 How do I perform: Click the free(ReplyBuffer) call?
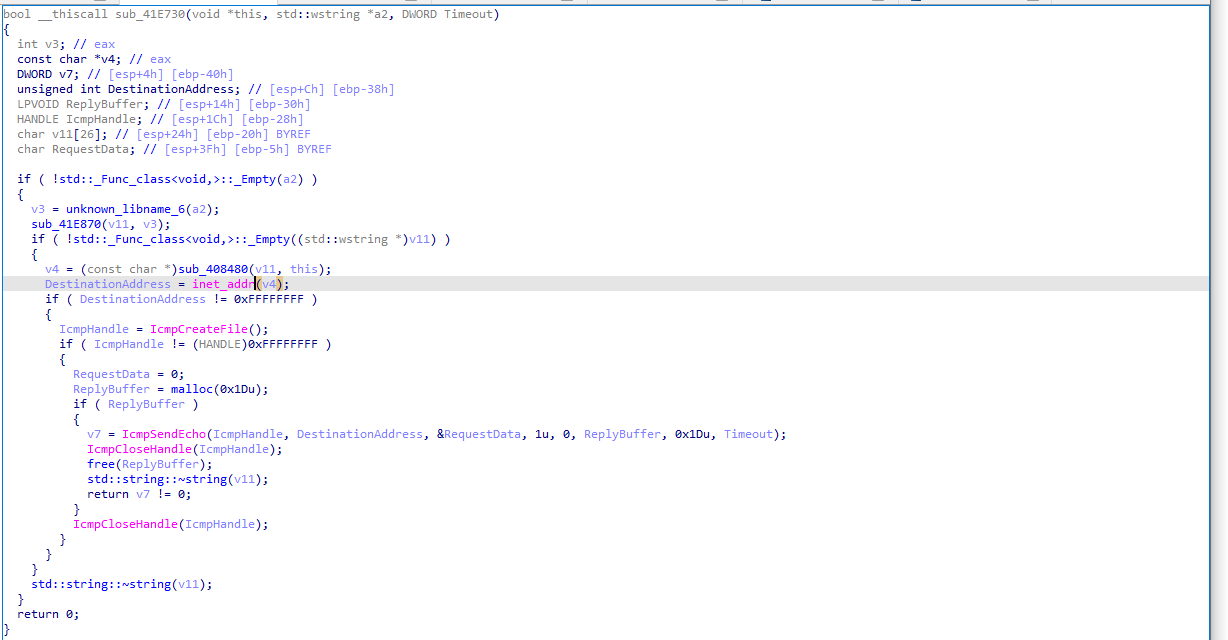click(149, 464)
